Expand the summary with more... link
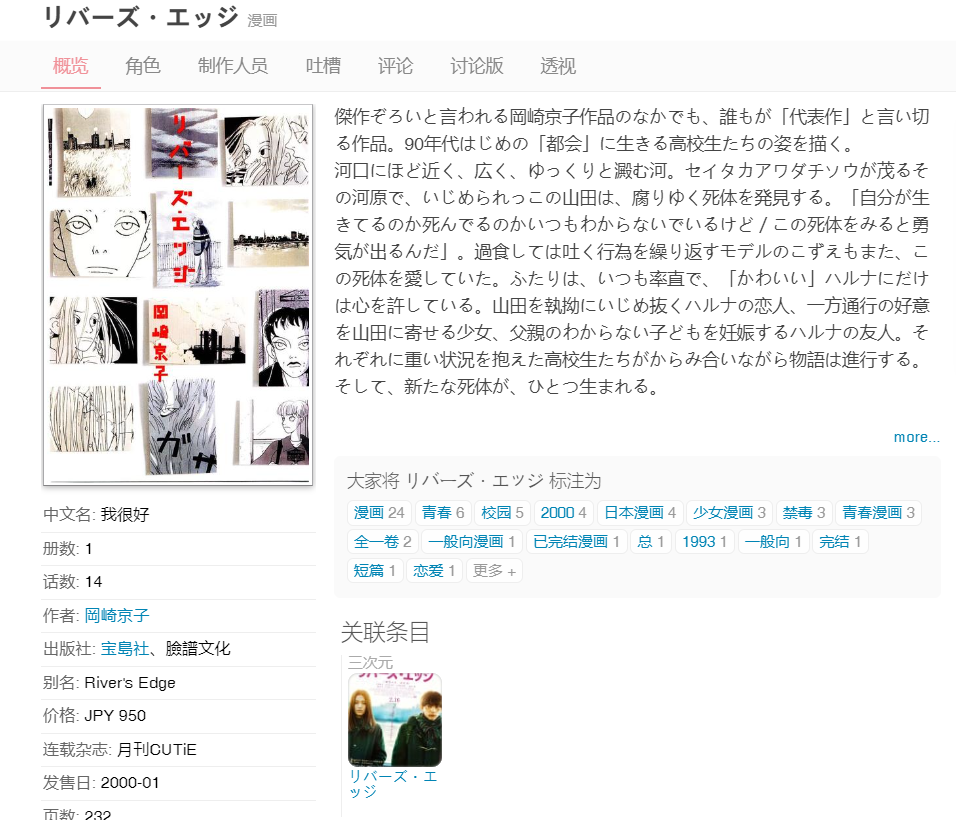Image resolution: width=956 pixels, height=820 pixels. (x=916, y=437)
